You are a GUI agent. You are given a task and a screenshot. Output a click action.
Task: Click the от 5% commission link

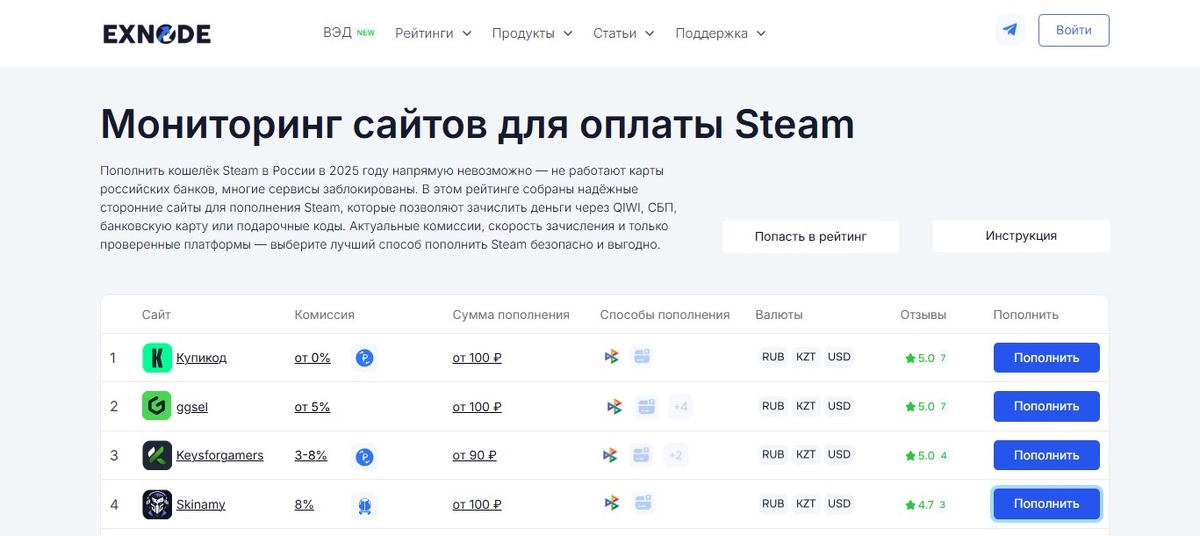pos(312,407)
